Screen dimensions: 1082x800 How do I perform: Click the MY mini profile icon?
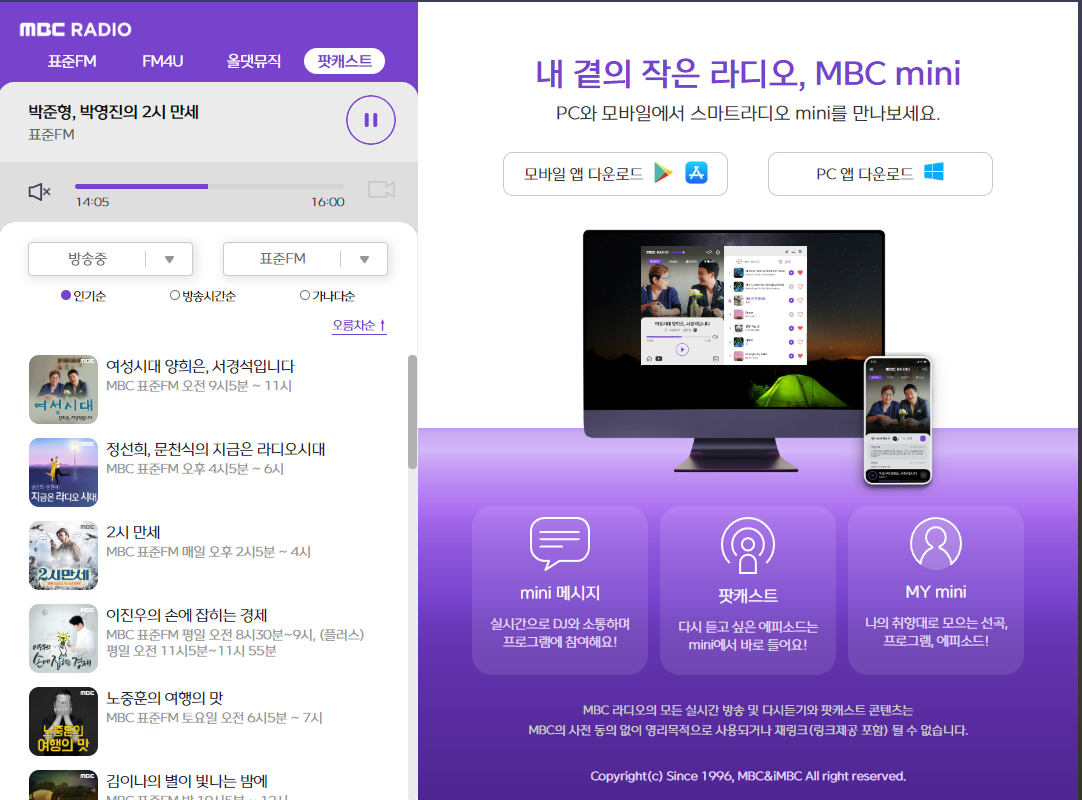(x=935, y=544)
